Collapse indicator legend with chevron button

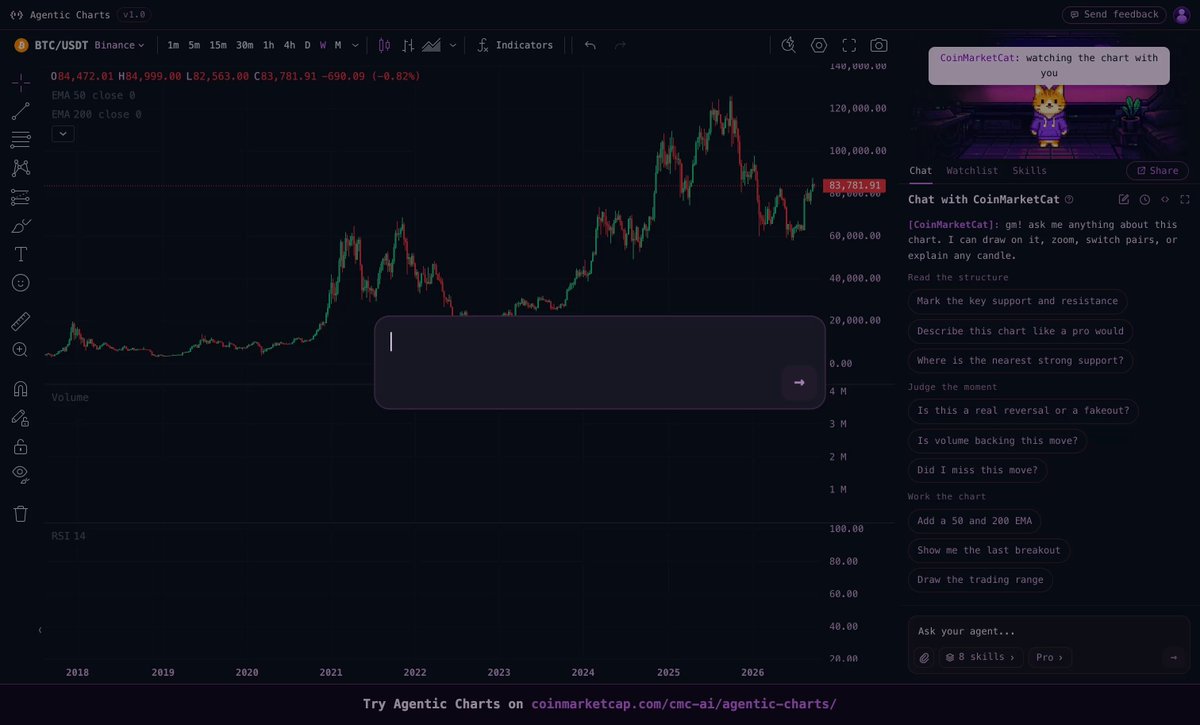coord(63,133)
